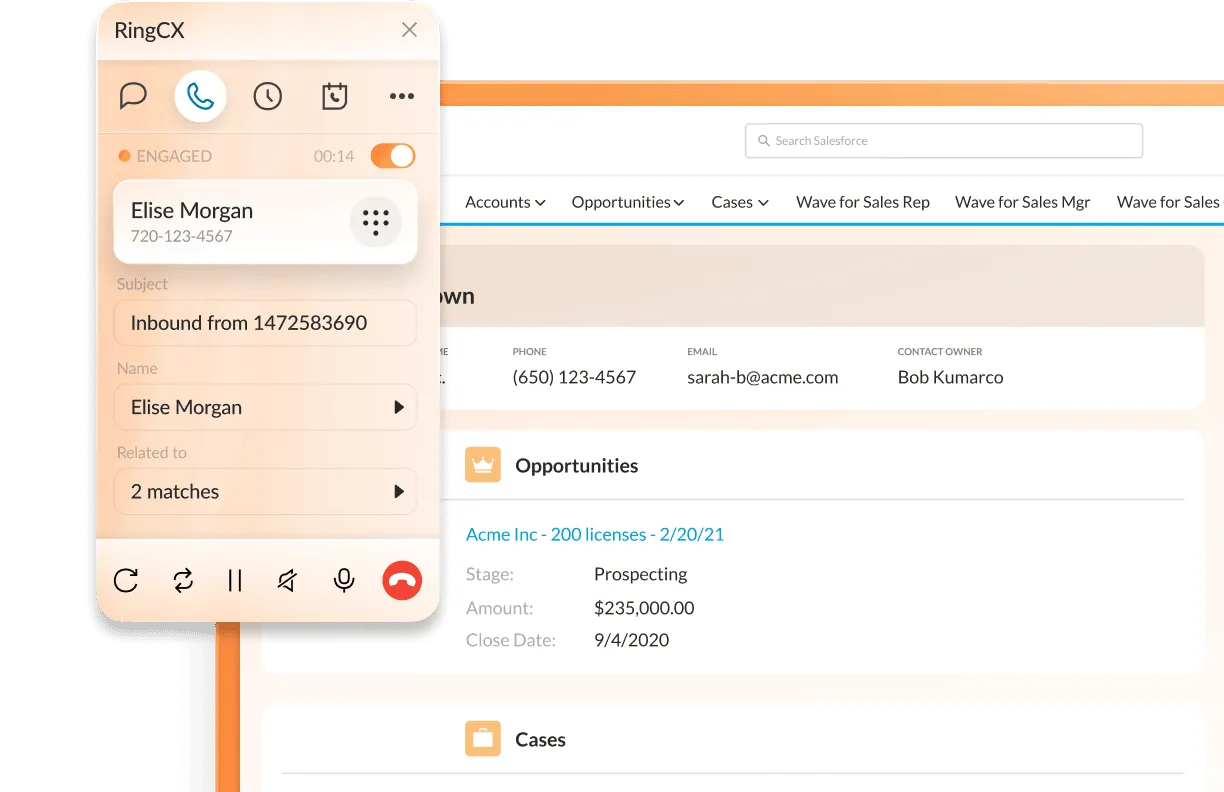Open the Acme Inc - 200 licenses opportunity

(x=595, y=534)
